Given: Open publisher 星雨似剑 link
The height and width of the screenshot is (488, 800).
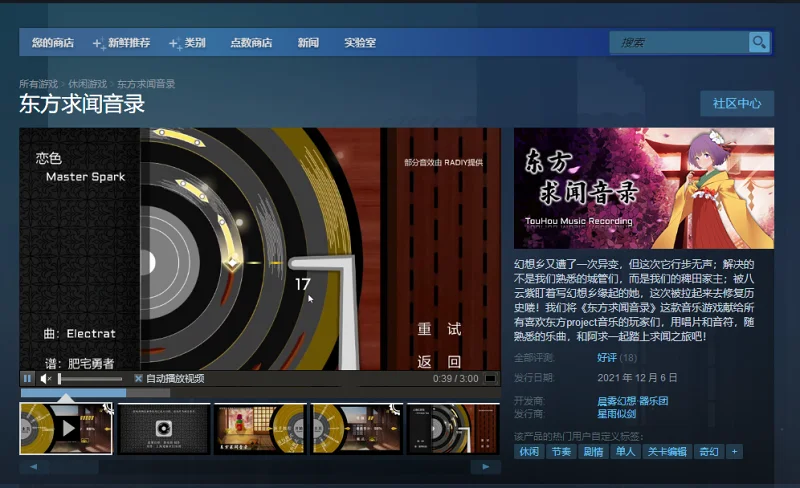Looking at the screenshot, I should tap(616, 414).
